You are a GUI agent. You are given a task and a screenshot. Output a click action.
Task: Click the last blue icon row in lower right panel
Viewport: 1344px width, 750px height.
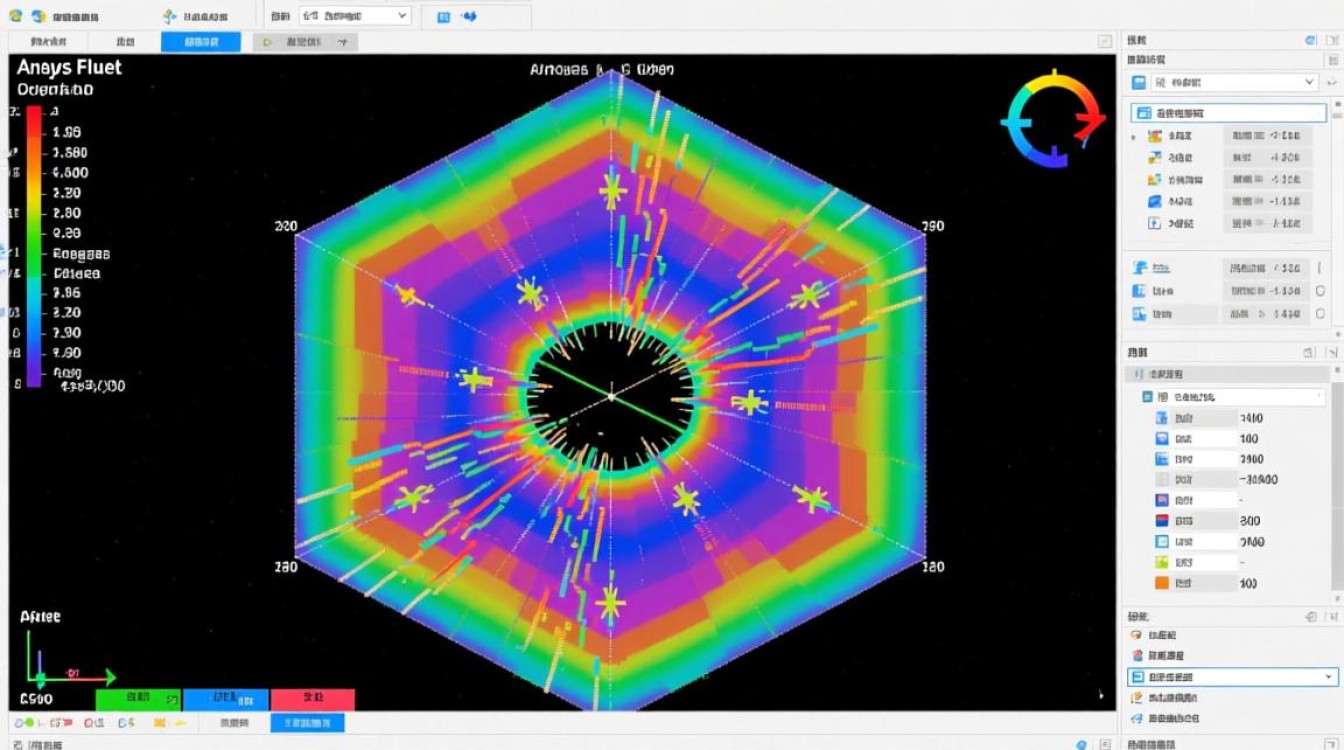tap(1165, 719)
